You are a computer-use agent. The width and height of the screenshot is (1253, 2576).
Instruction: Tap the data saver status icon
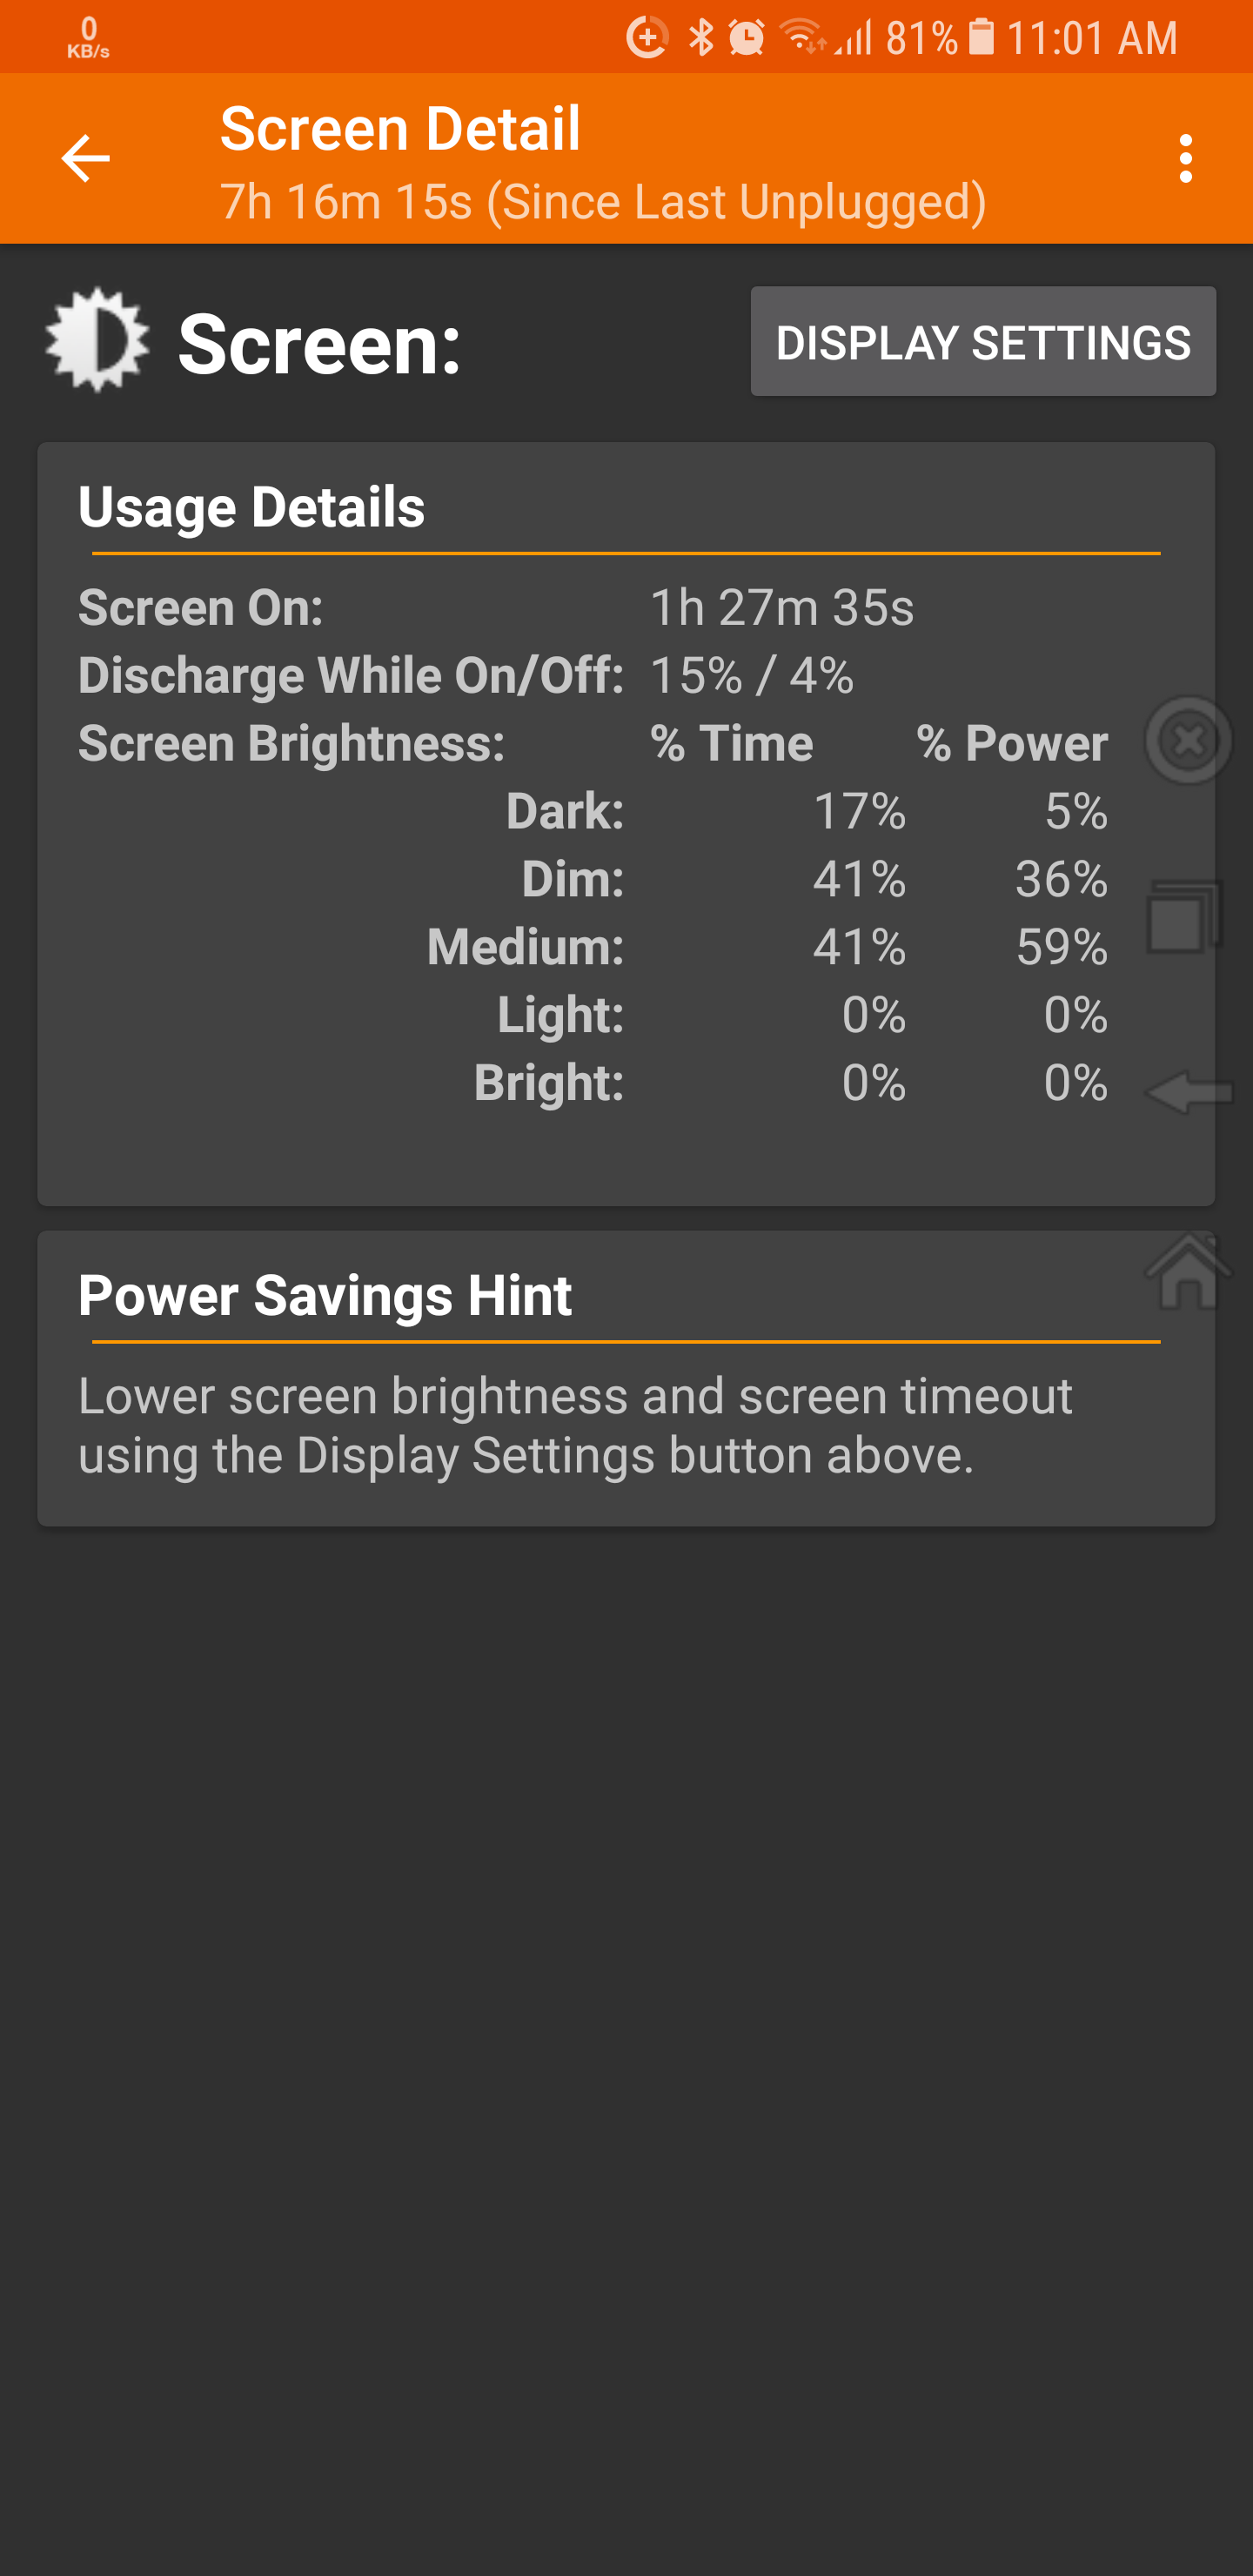pos(647,38)
